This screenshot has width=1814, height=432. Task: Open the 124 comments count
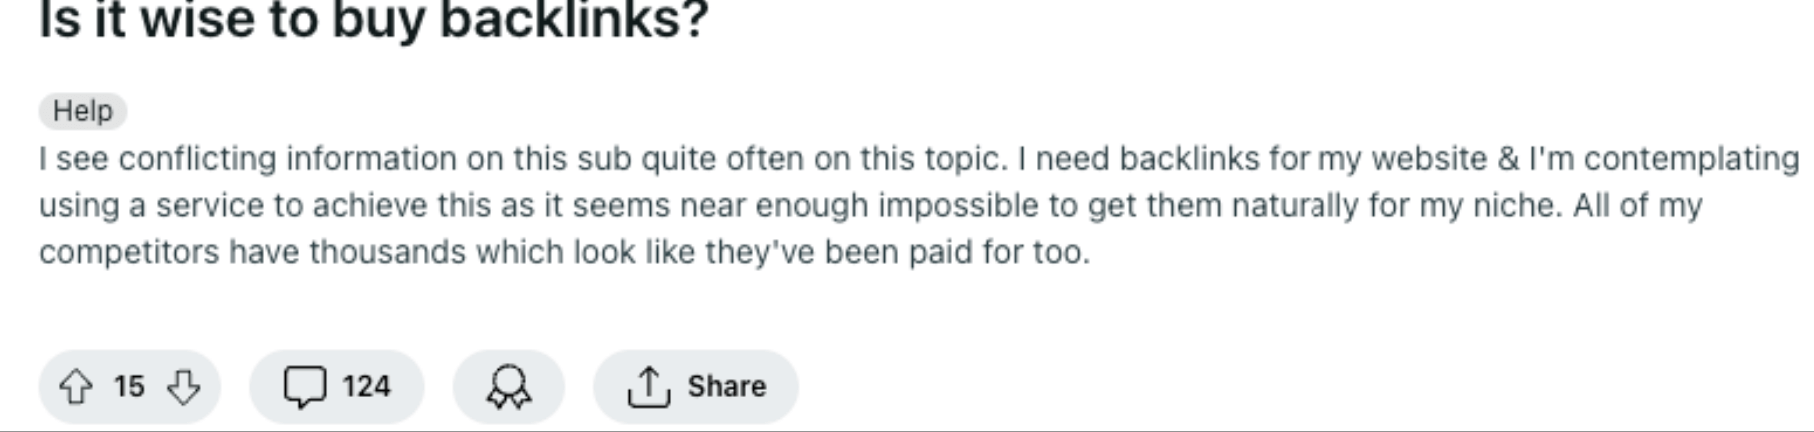(366, 386)
